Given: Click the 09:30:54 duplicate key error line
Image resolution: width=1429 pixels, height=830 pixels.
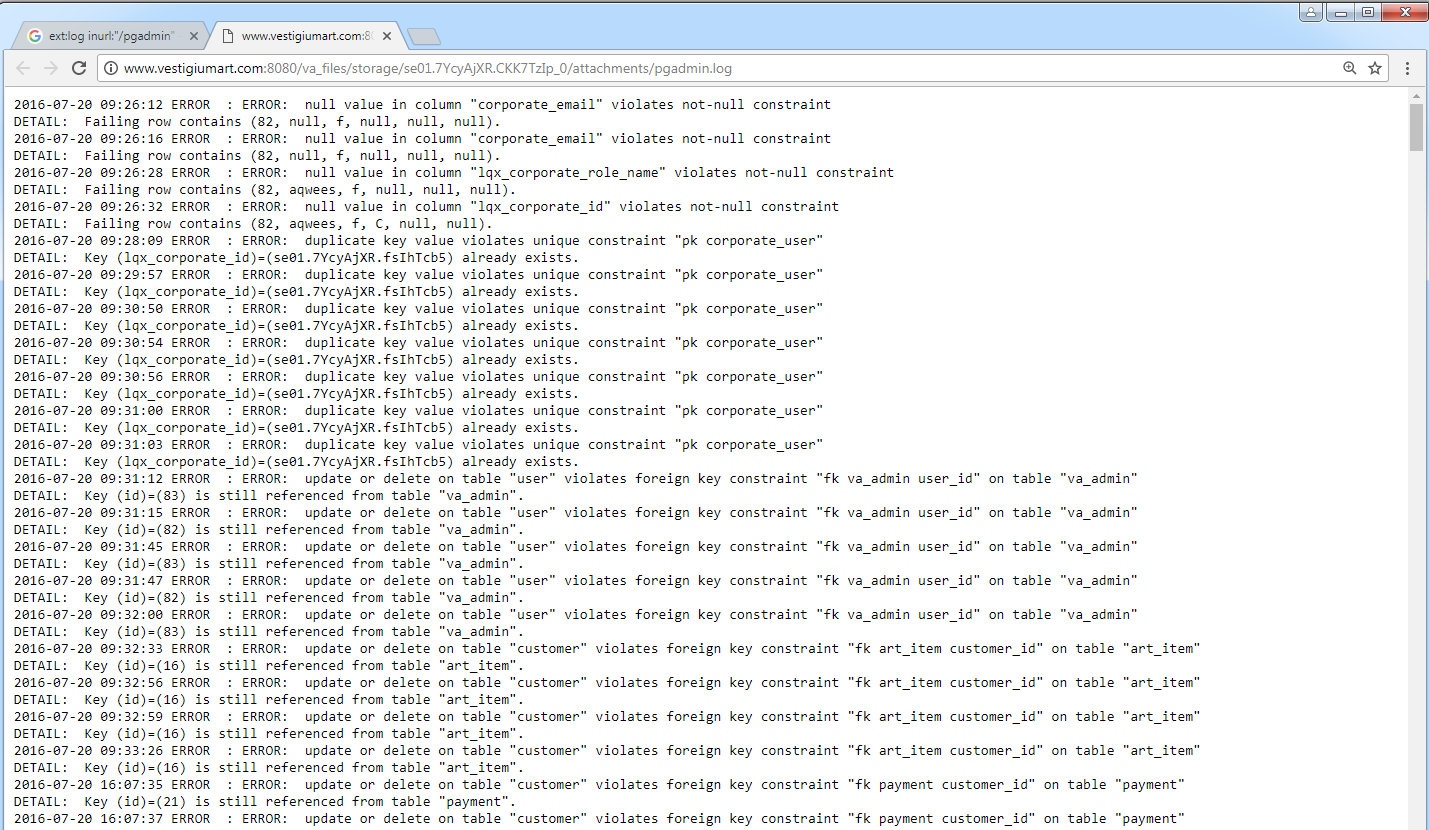Looking at the screenshot, I should tap(419, 342).
